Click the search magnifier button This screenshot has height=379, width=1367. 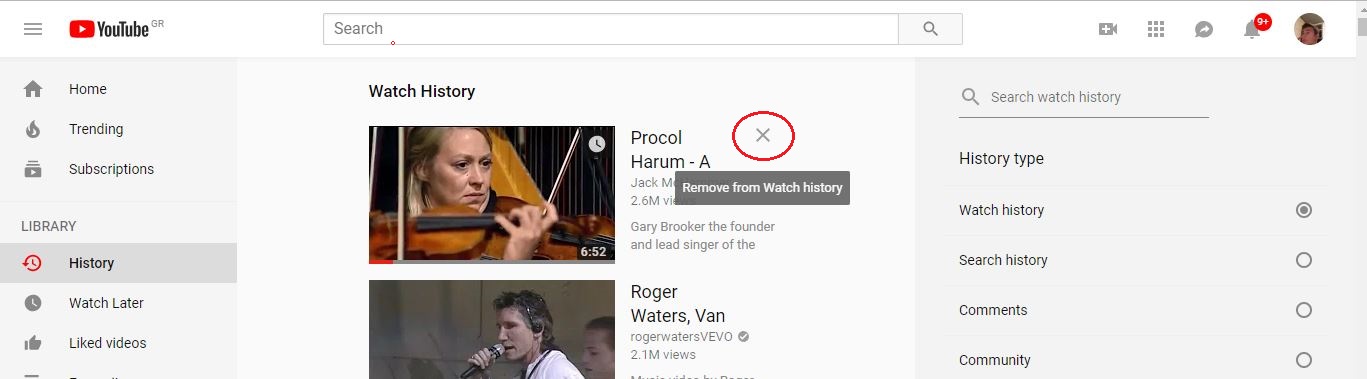tap(930, 29)
